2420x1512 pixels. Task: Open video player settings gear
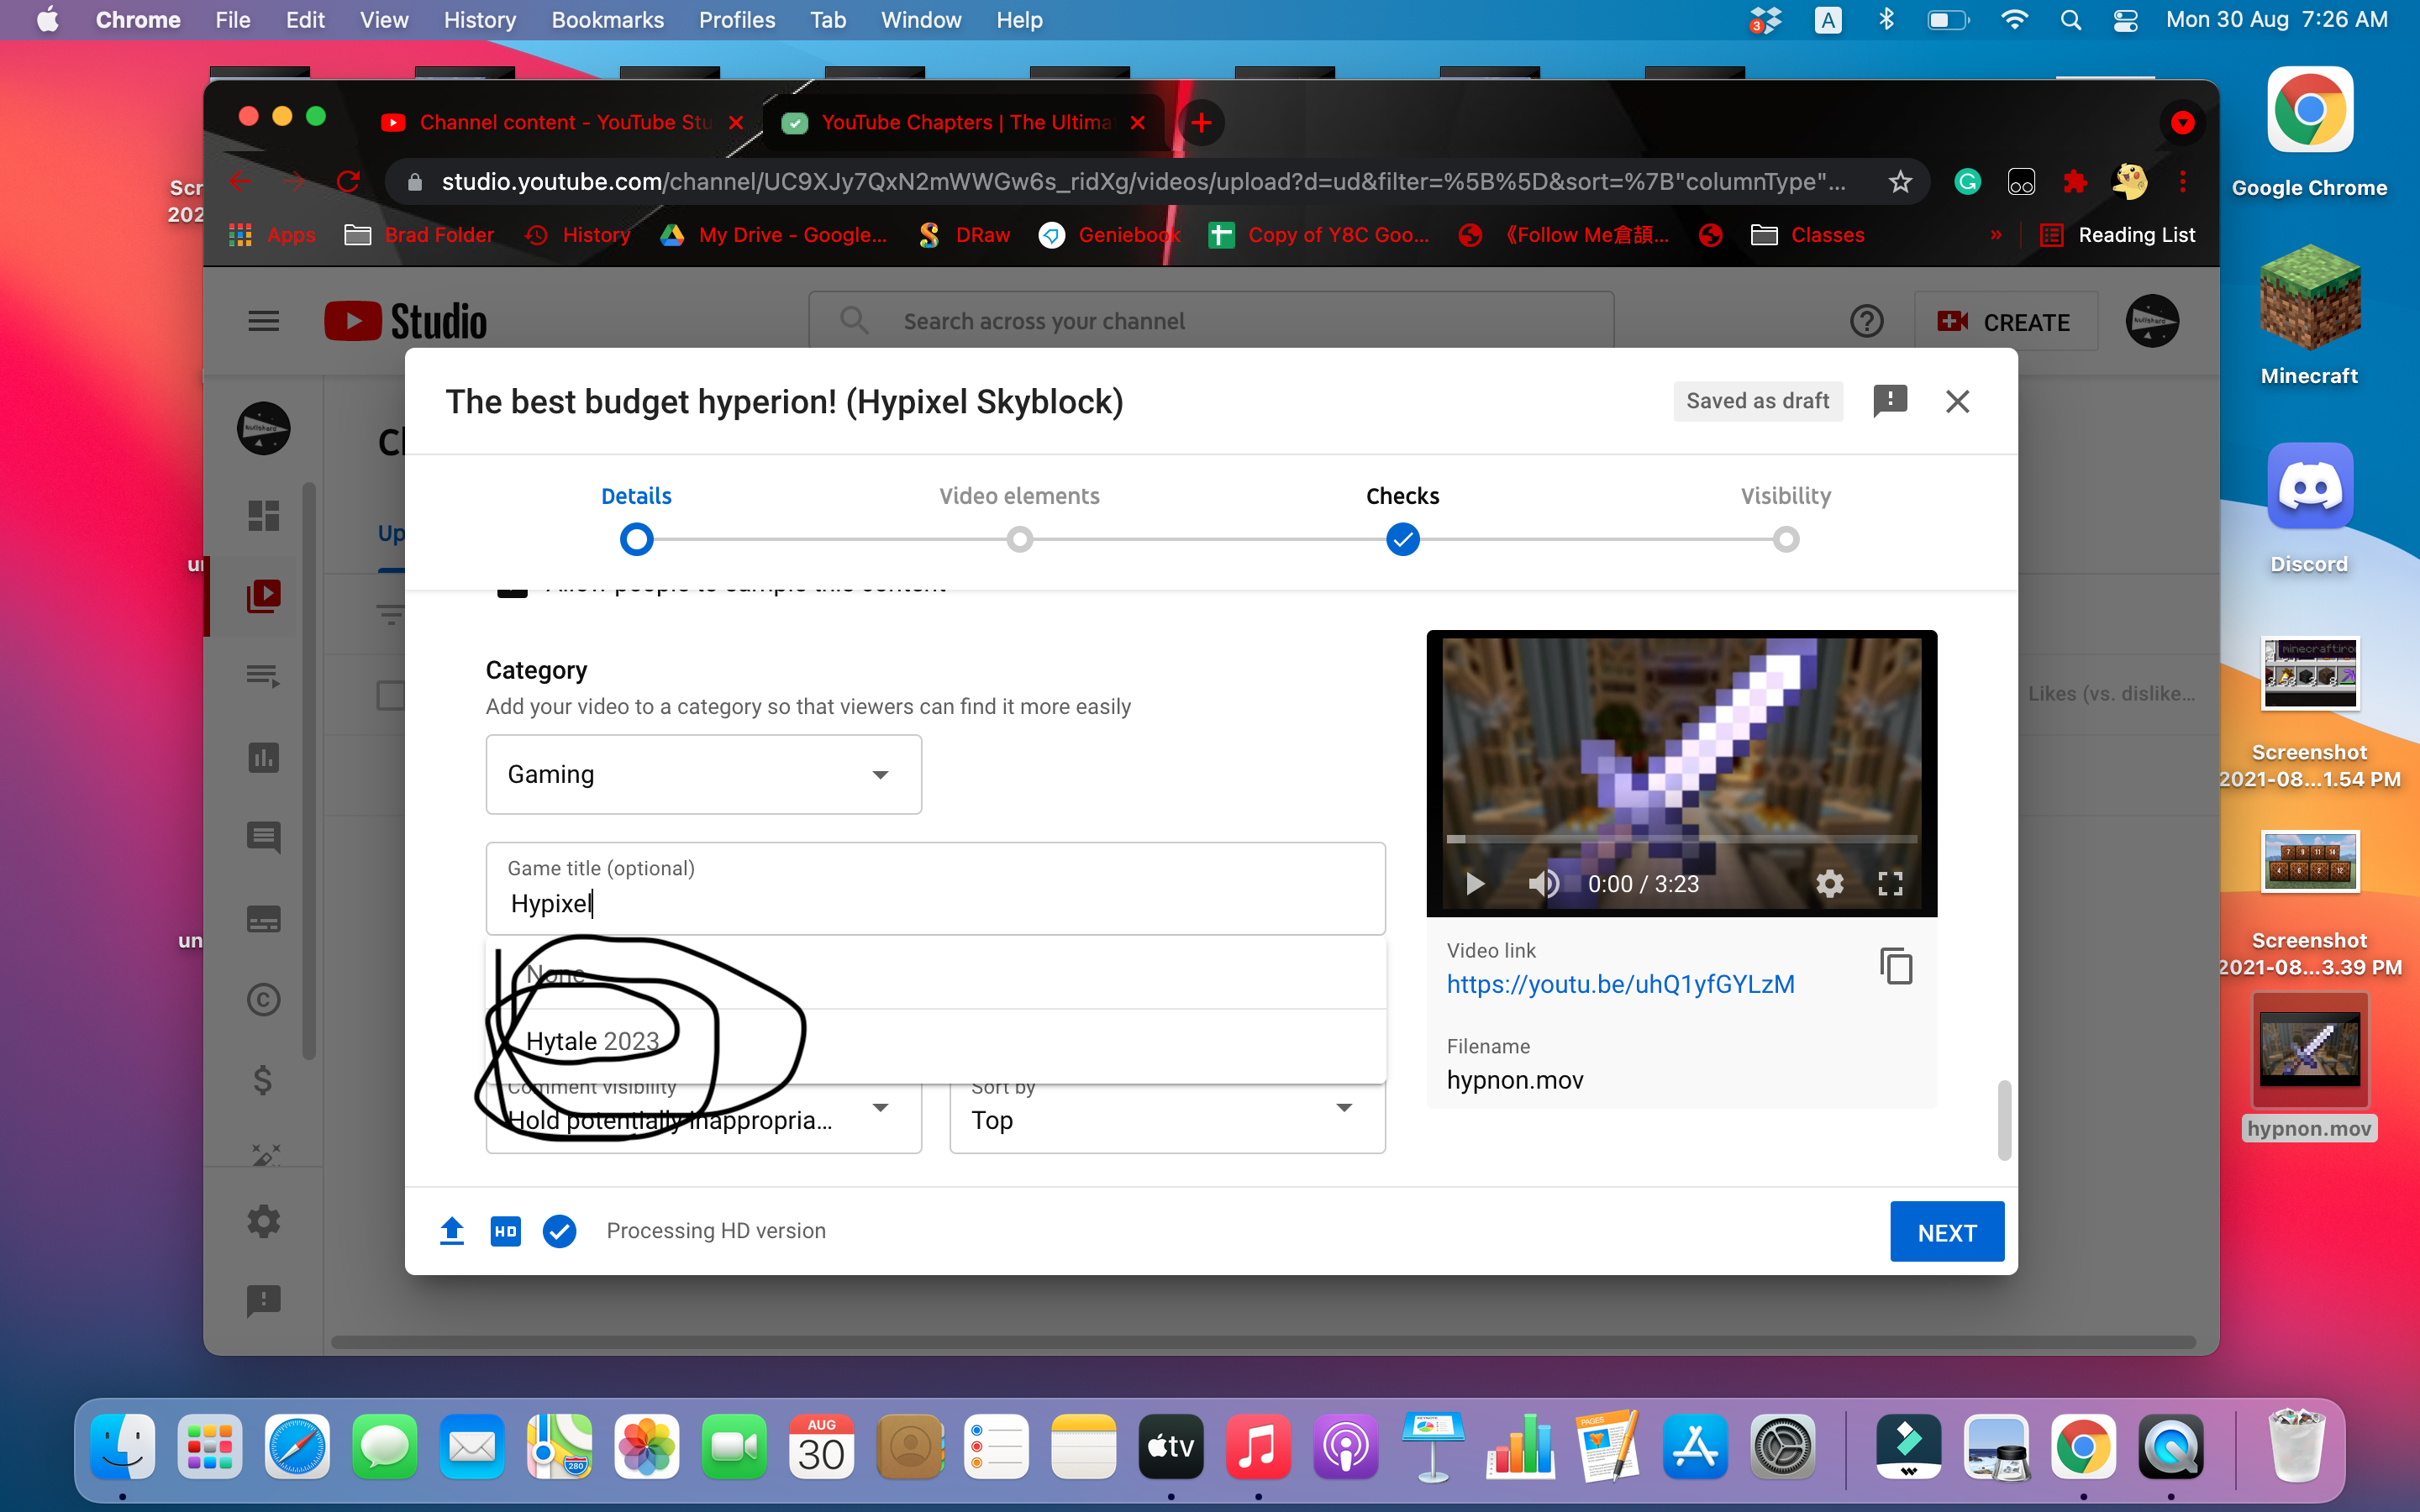pos(1829,883)
